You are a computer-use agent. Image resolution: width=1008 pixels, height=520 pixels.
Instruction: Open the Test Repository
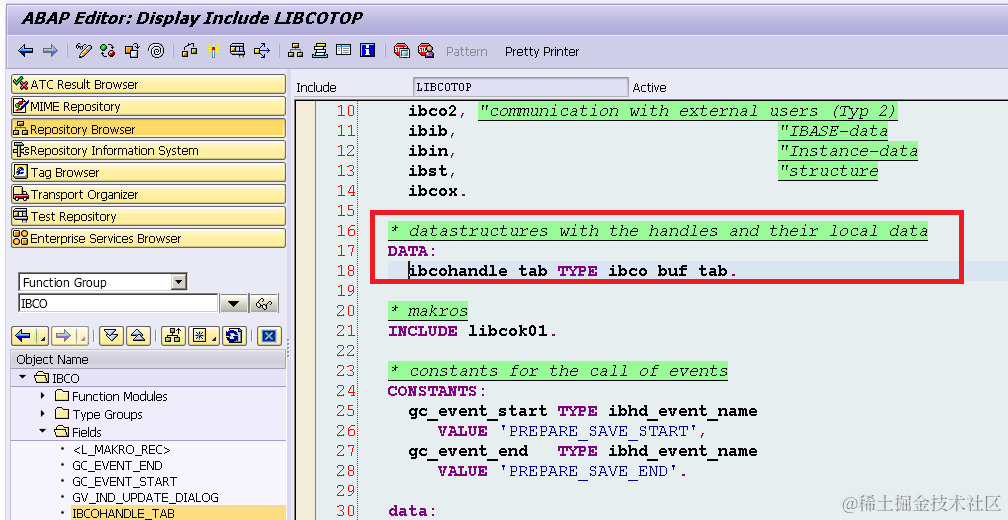[x=148, y=216]
